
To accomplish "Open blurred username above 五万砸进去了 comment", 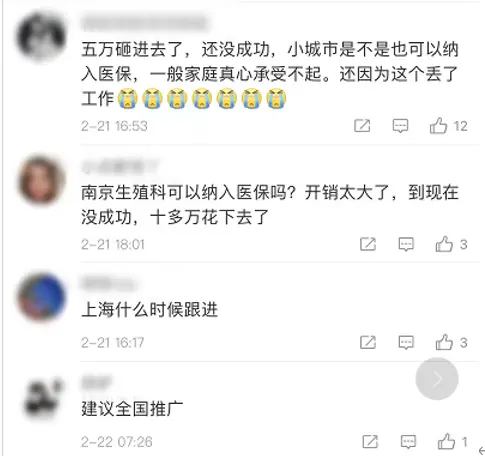I will click(145, 23).
